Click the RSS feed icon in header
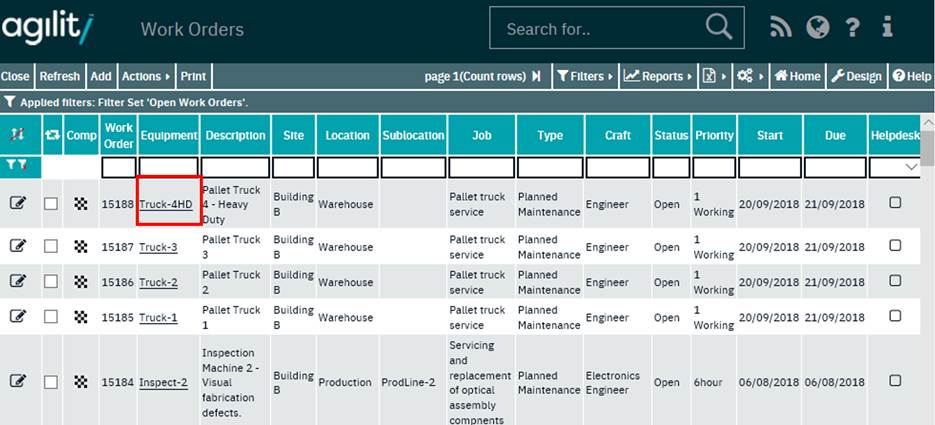The width and height of the screenshot is (935, 425). tap(781, 28)
